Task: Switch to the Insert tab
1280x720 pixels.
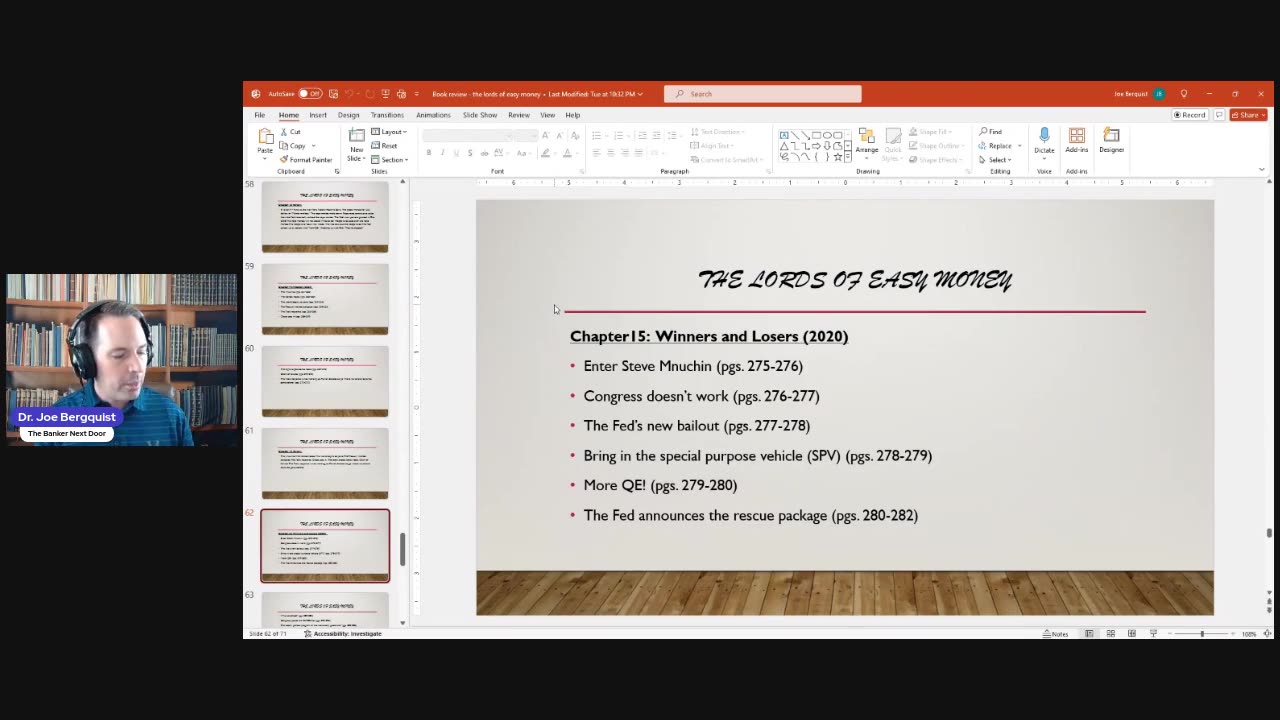Action: (x=318, y=115)
